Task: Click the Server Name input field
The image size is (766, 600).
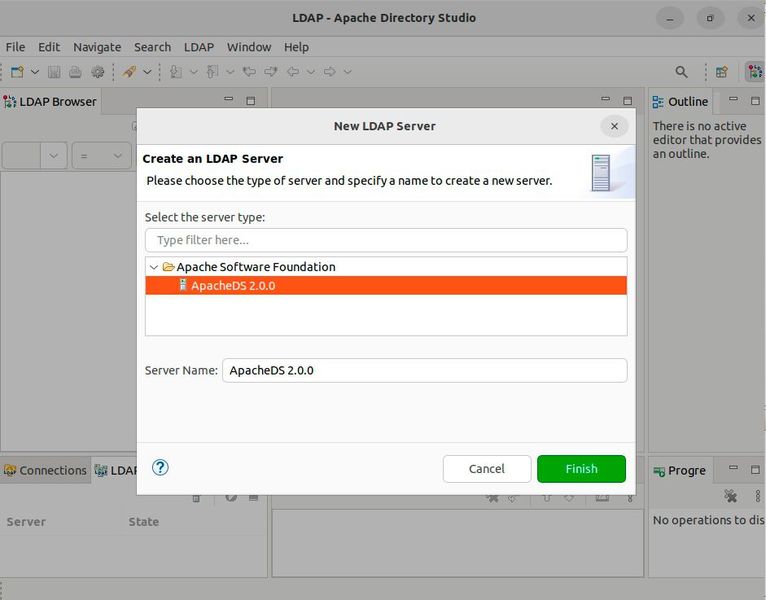Action: (425, 370)
